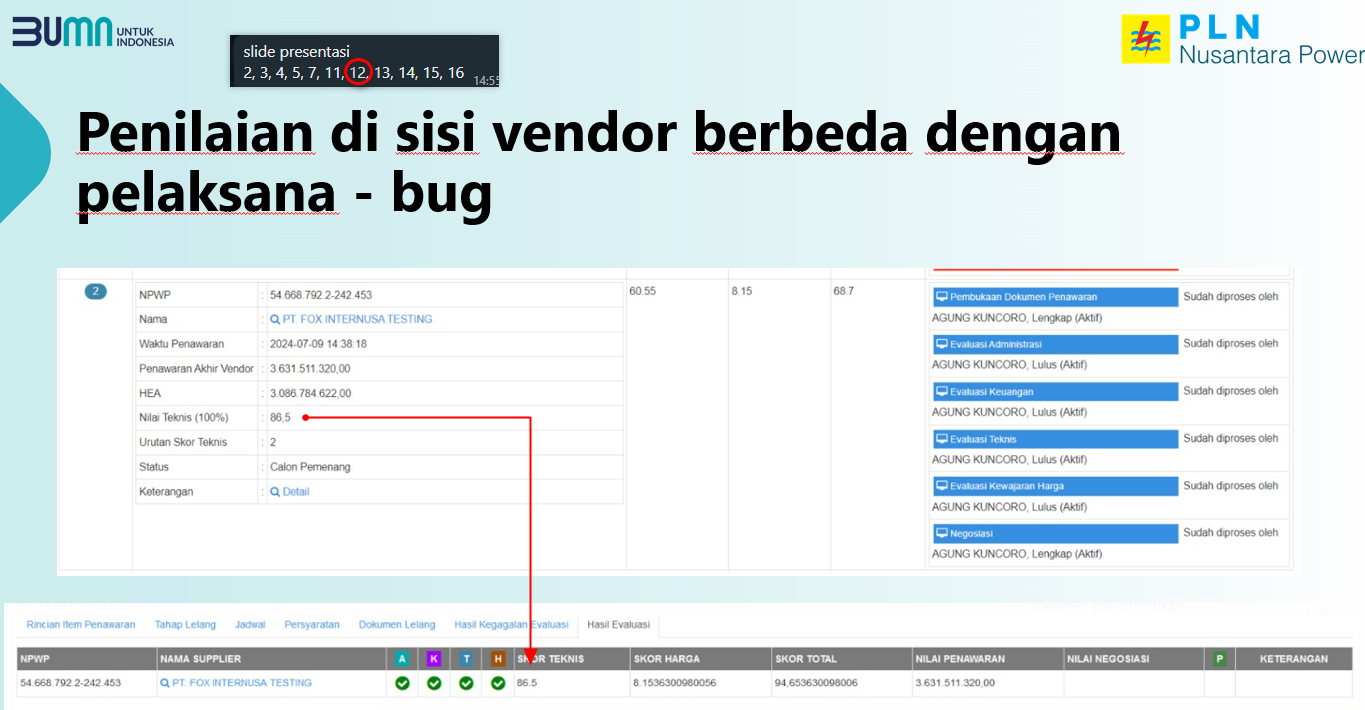Click the Evaluasi Administrasi button
Image resolution: width=1365 pixels, height=710 pixels.
pyautogui.click(x=1055, y=344)
